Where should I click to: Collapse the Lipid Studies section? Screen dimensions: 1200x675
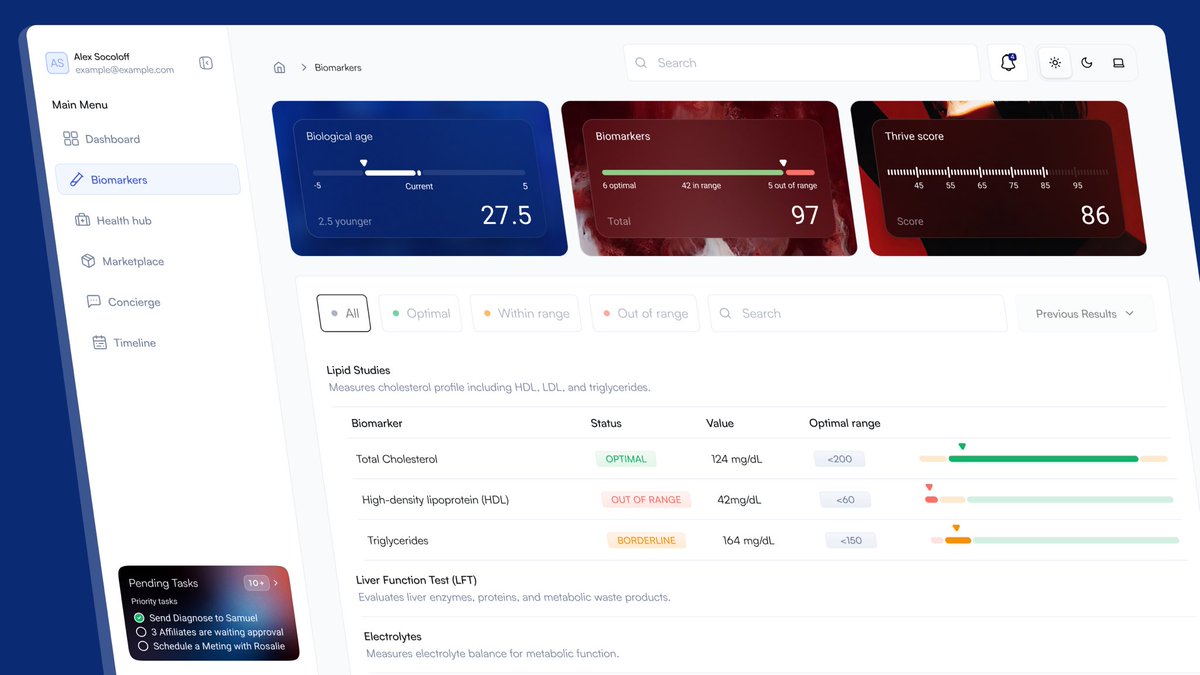click(x=358, y=370)
